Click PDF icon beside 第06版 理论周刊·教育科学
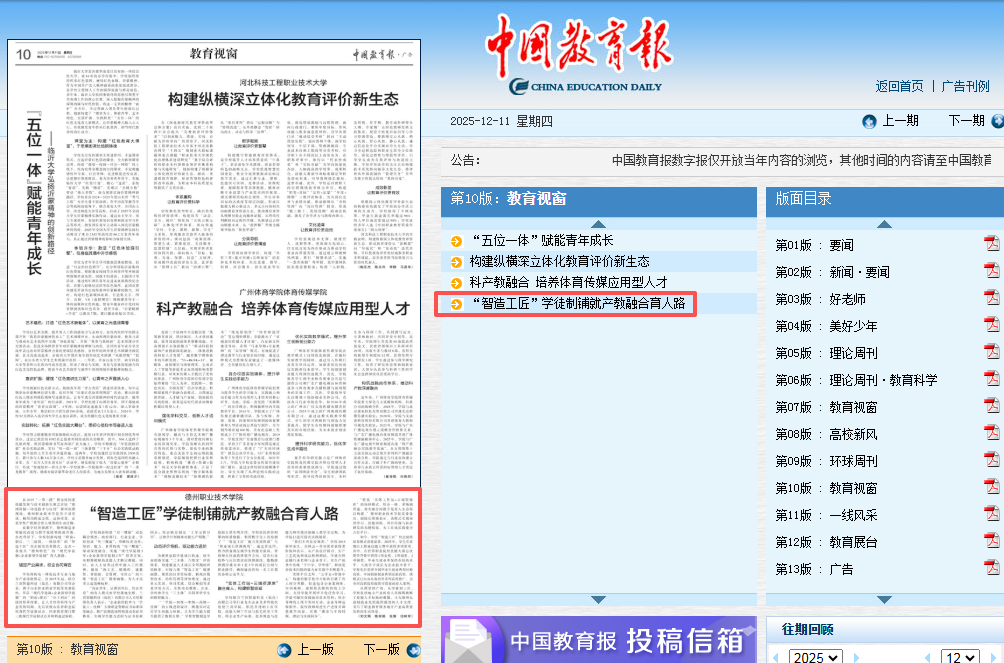This screenshot has width=1004, height=663. click(x=991, y=379)
